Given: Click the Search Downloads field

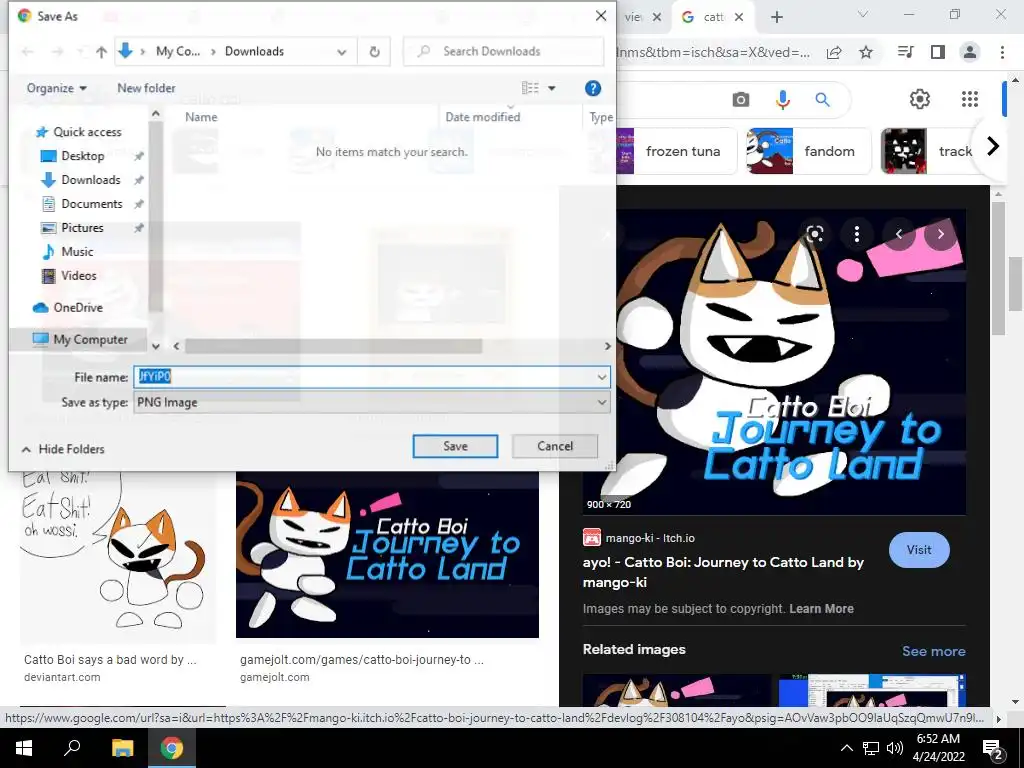Looking at the screenshot, I should [503, 51].
